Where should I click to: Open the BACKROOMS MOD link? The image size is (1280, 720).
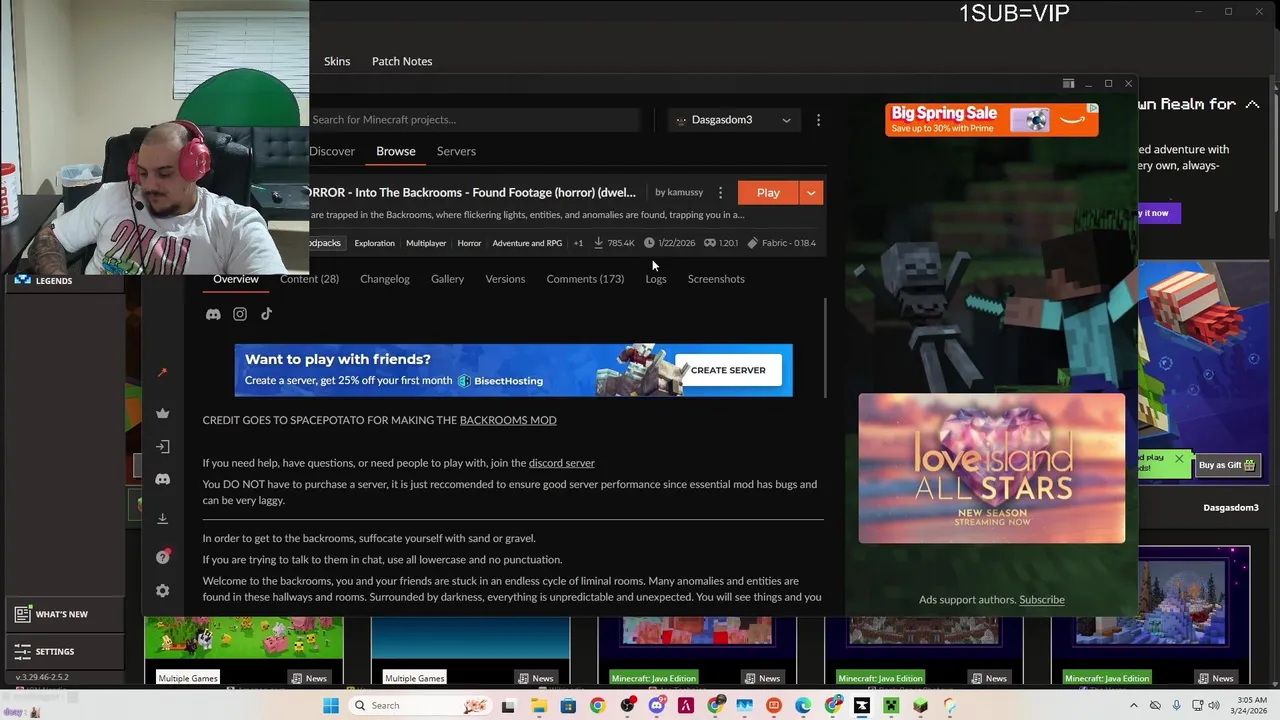[508, 420]
